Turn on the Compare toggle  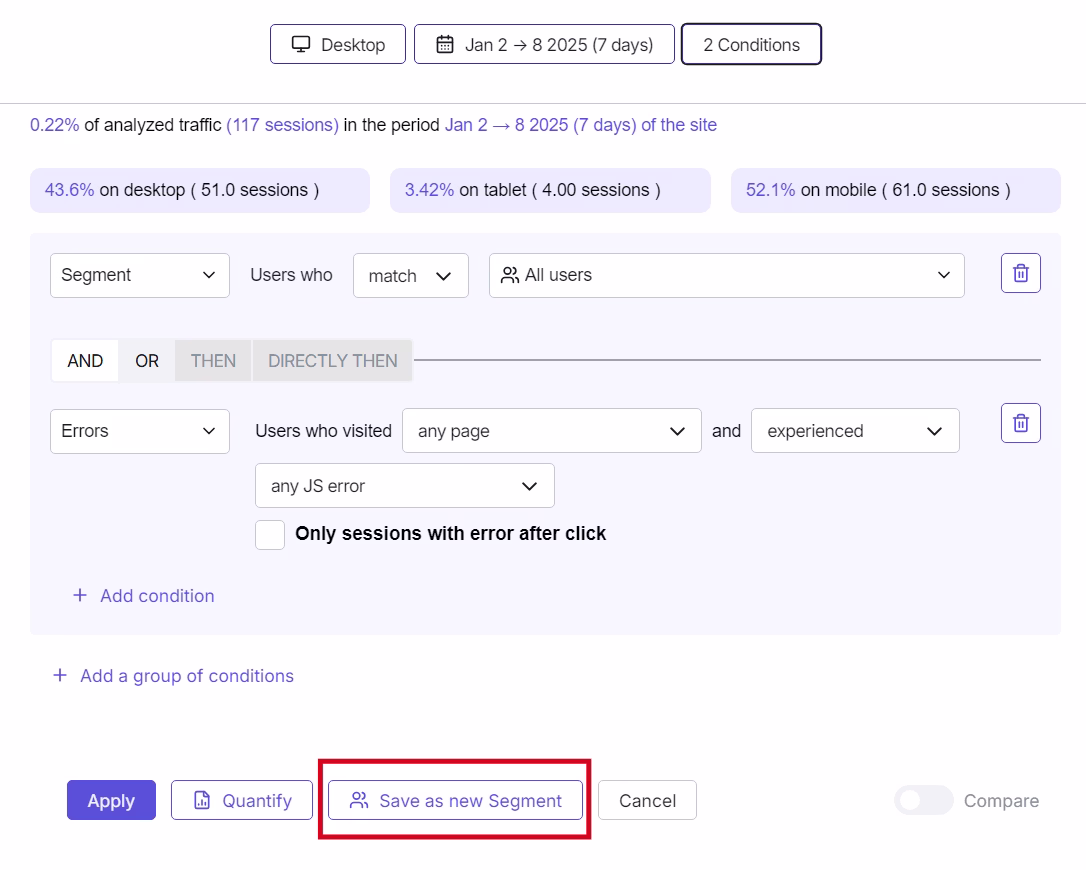click(x=922, y=800)
